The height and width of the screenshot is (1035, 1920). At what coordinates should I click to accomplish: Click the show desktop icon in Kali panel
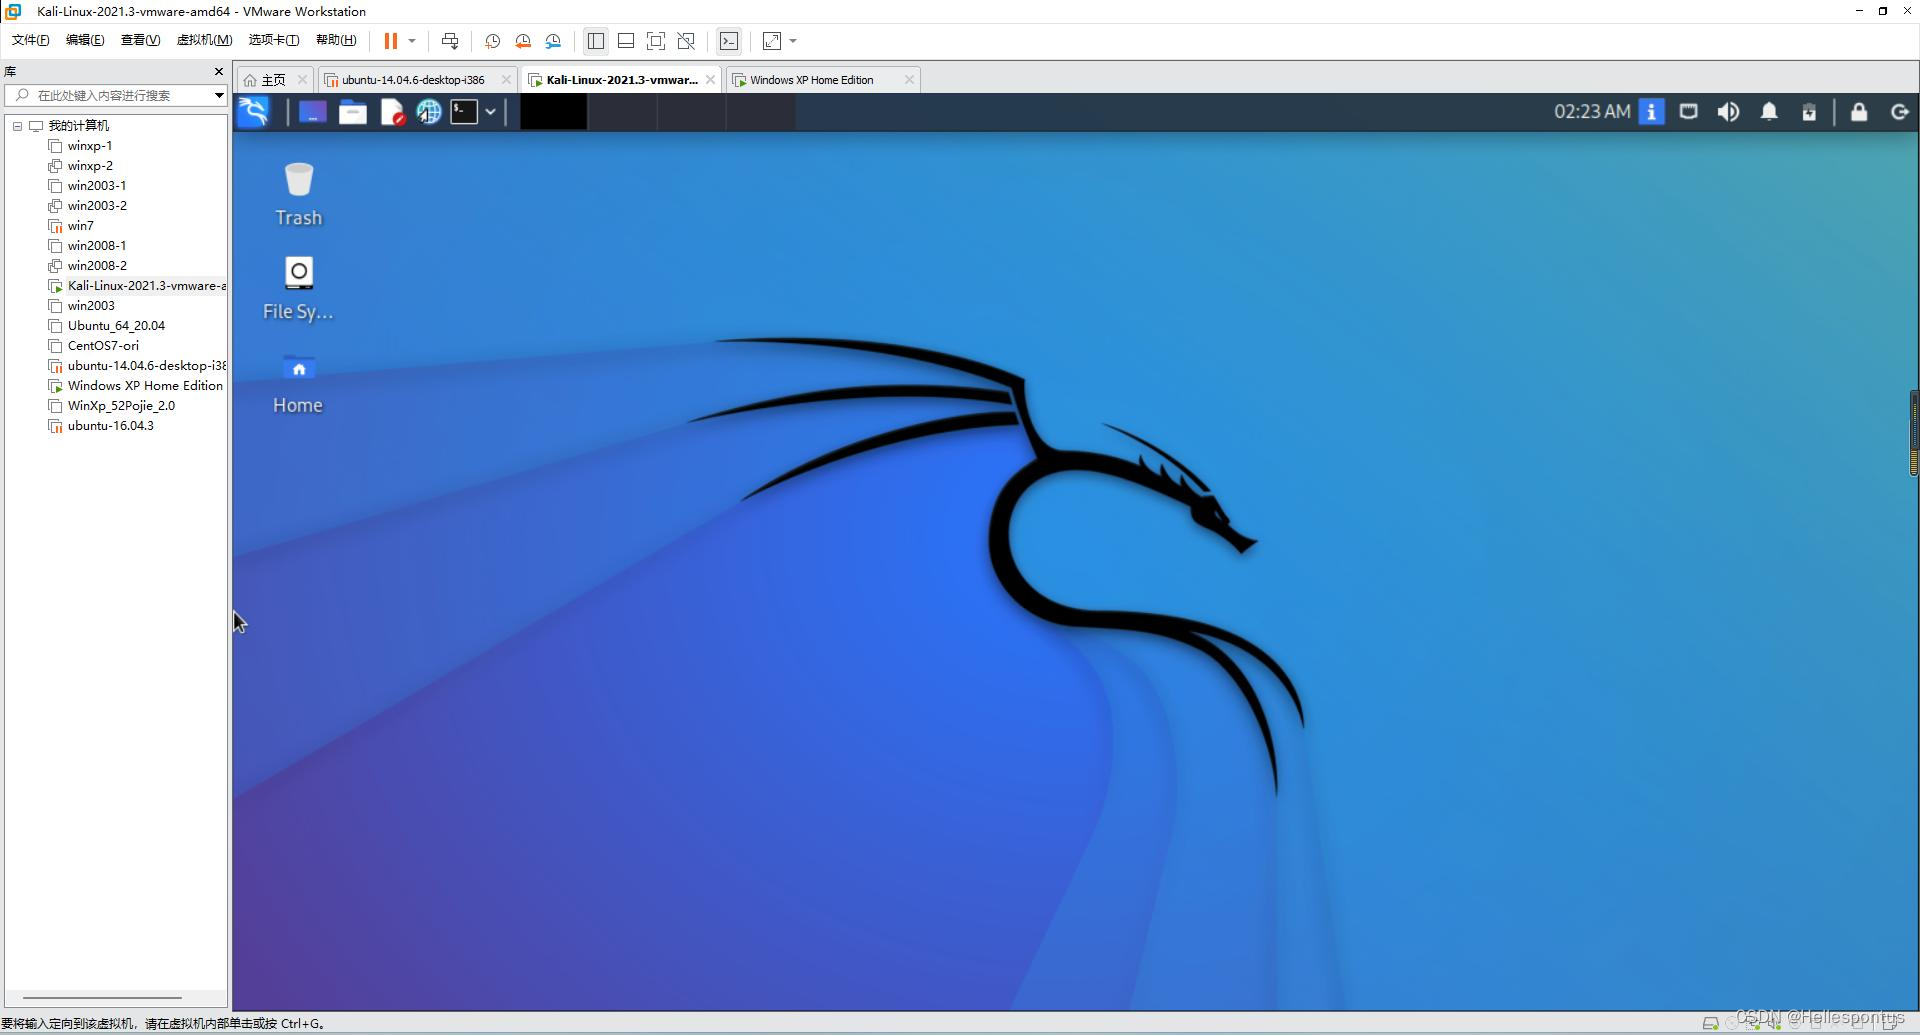[313, 112]
